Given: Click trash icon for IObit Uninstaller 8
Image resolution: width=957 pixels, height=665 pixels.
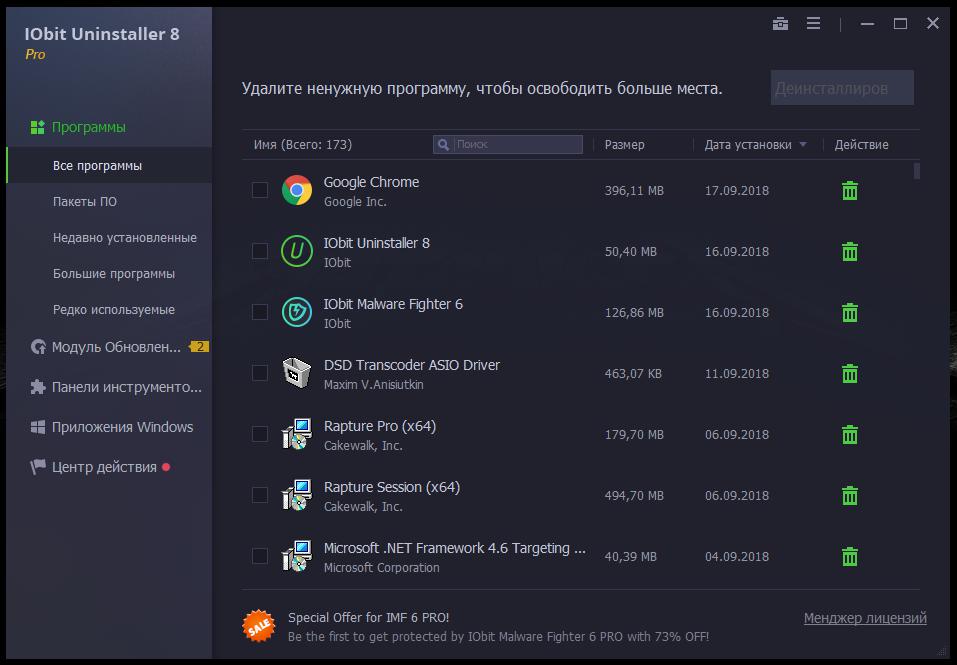Looking at the screenshot, I should click(x=850, y=251).
